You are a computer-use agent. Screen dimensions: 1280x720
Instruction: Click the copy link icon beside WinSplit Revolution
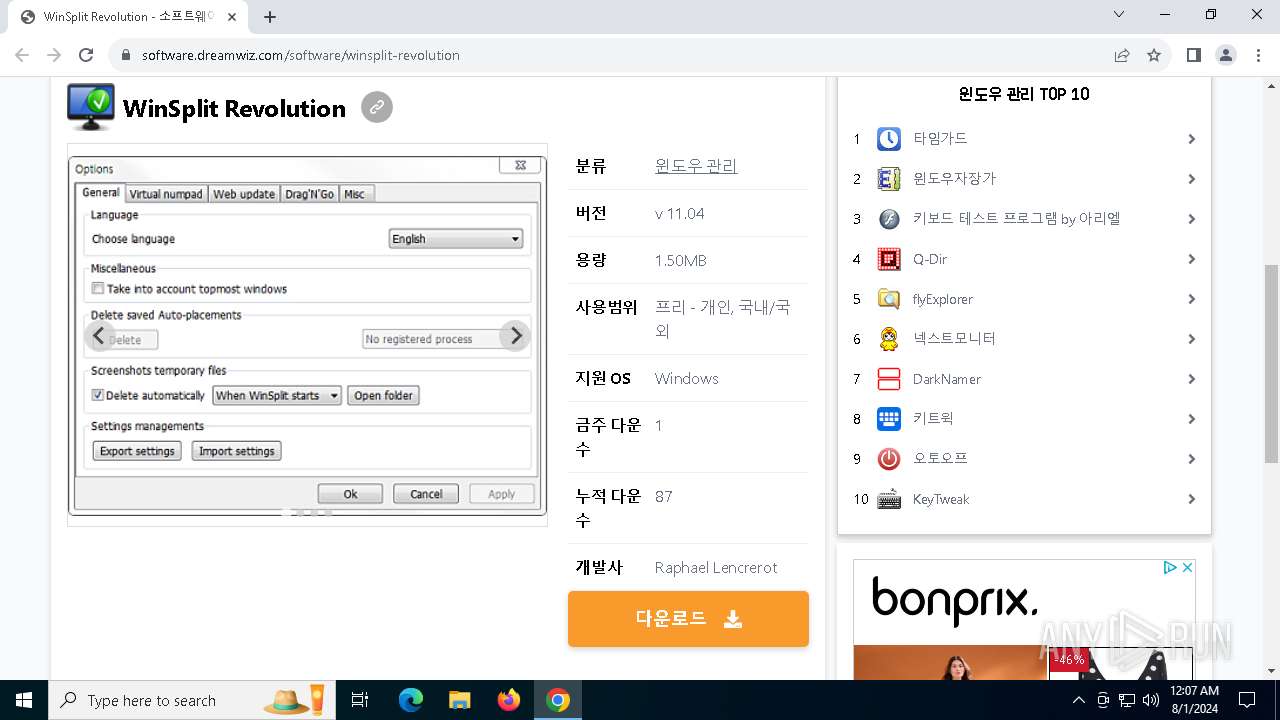click(x=377, y=107)
